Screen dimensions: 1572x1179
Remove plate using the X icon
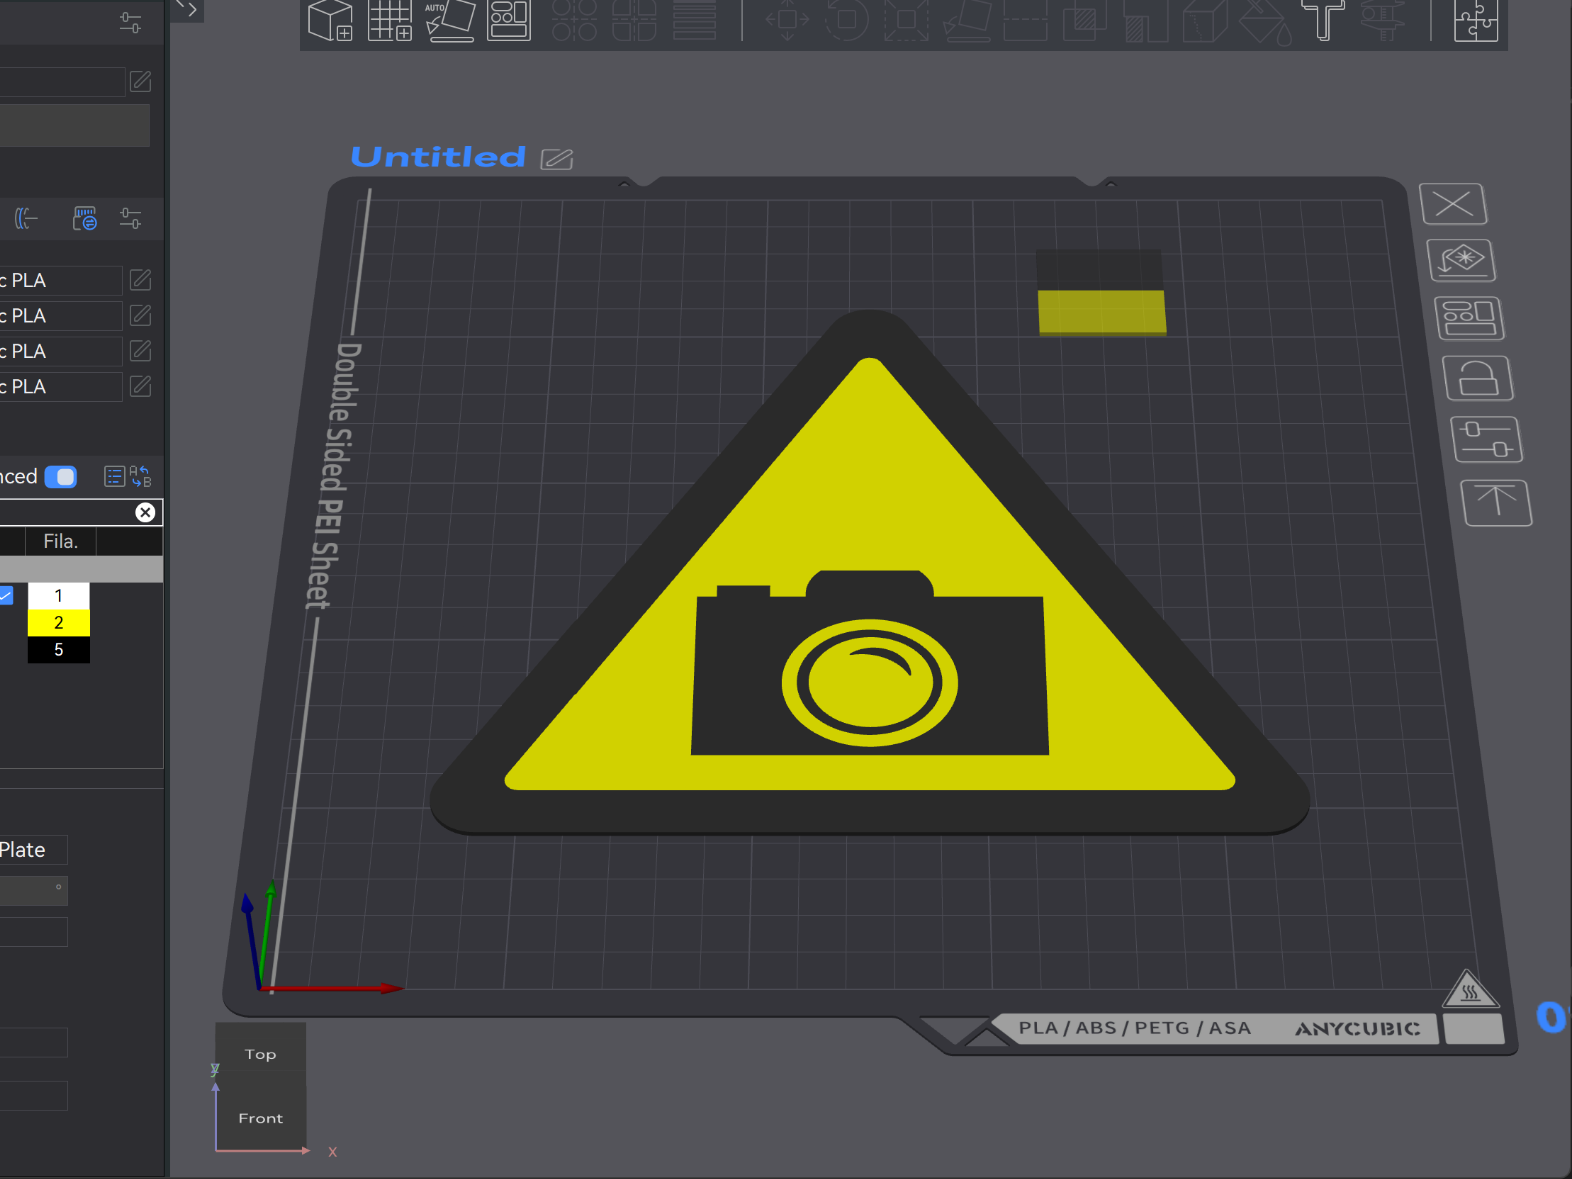1453,204
